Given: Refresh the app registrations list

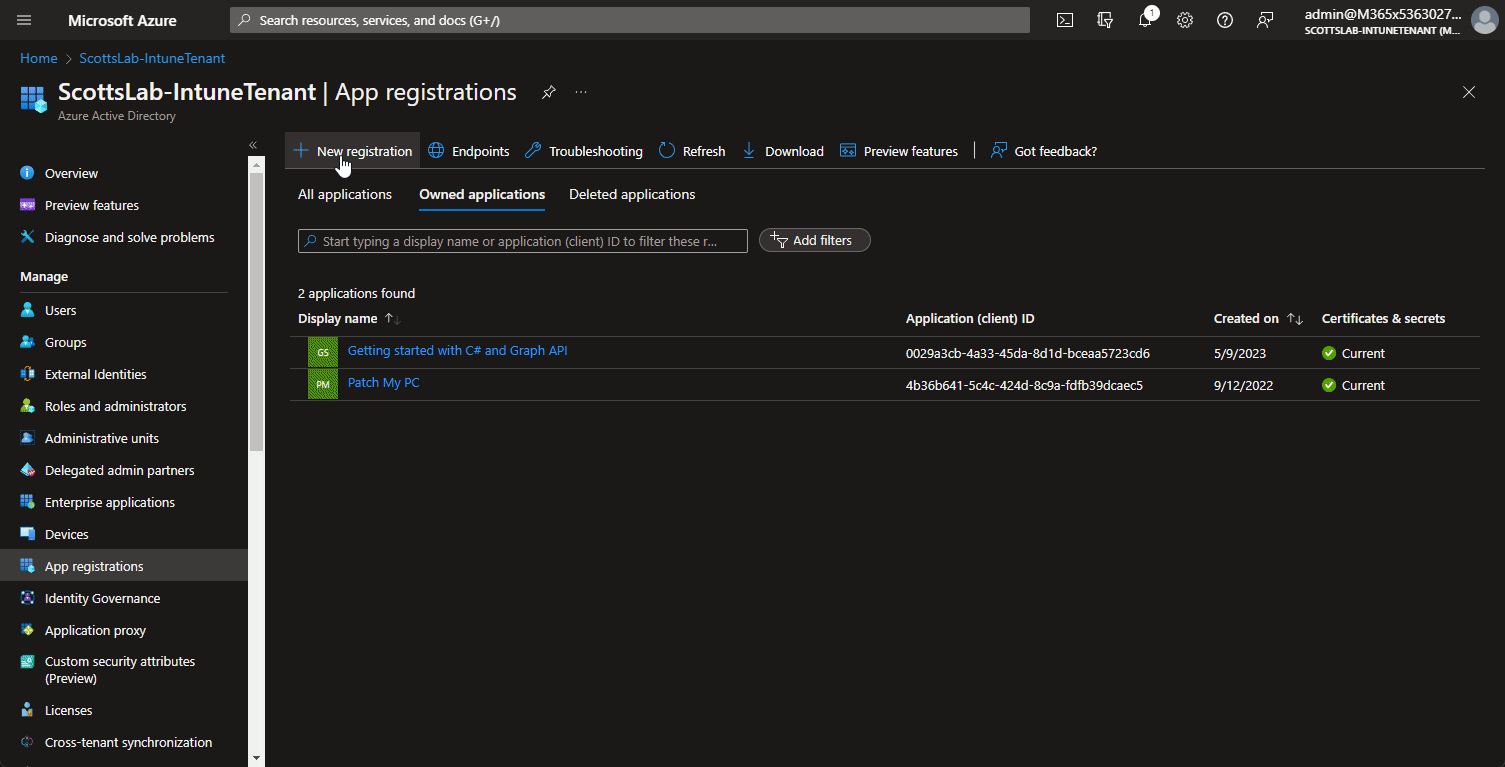Looking at the screenshot, I should coord(692,151).
